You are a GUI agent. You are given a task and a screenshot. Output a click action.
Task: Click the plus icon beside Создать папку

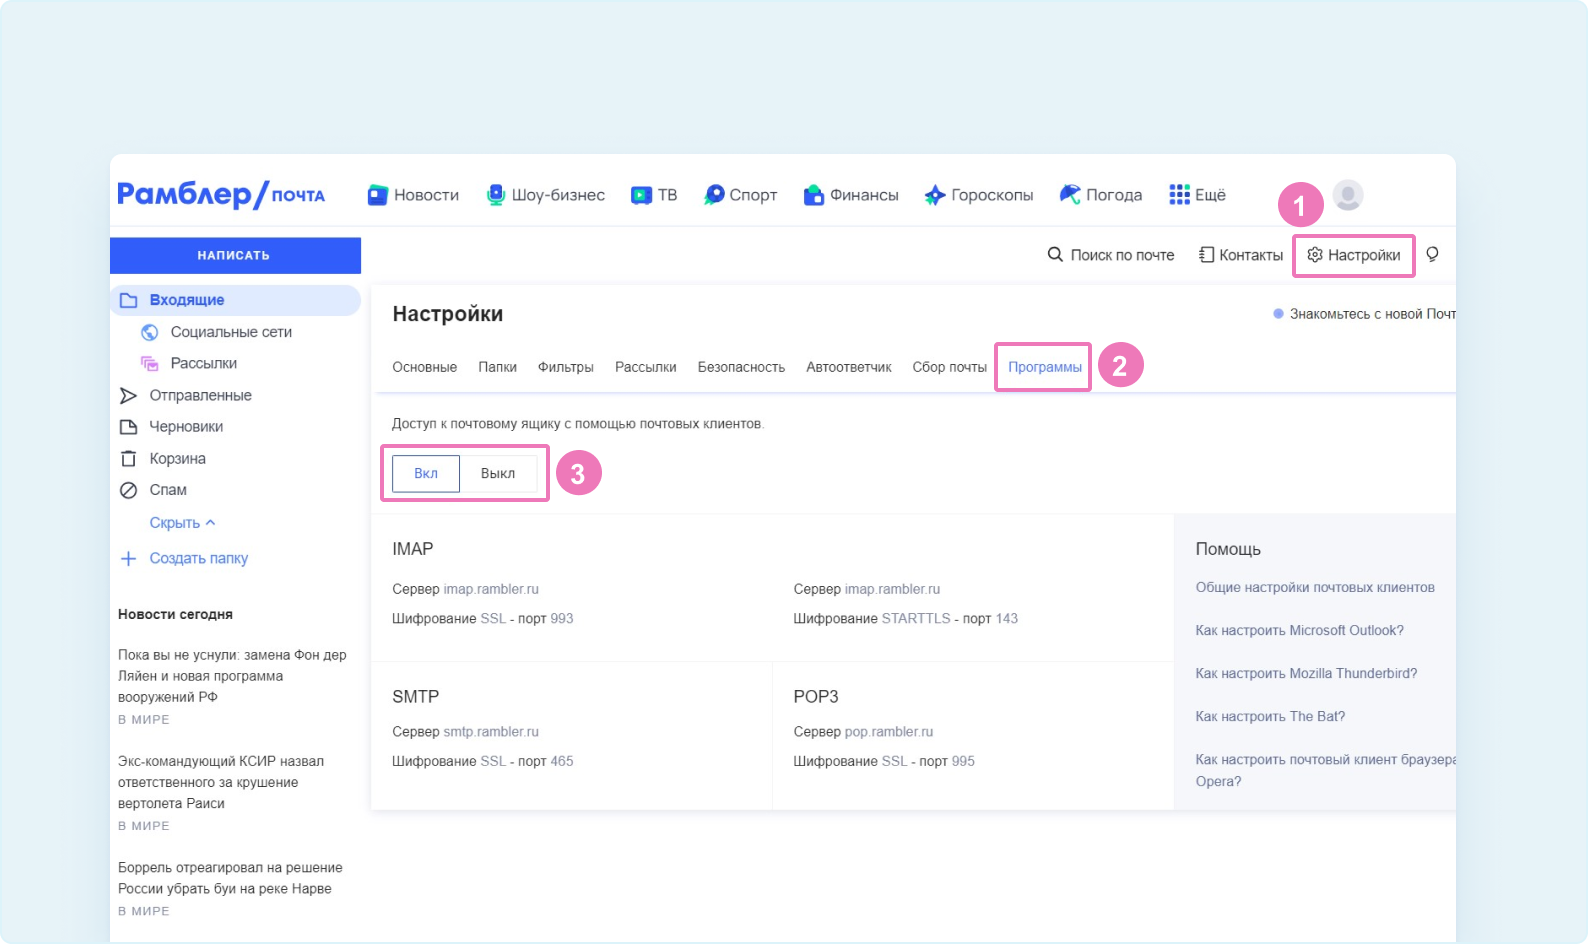point(128,559)
